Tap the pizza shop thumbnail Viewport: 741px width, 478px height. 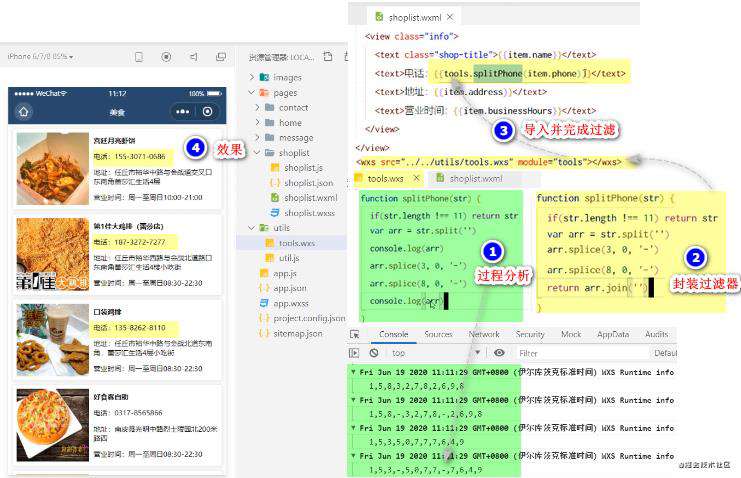click(x=52, y=425)
